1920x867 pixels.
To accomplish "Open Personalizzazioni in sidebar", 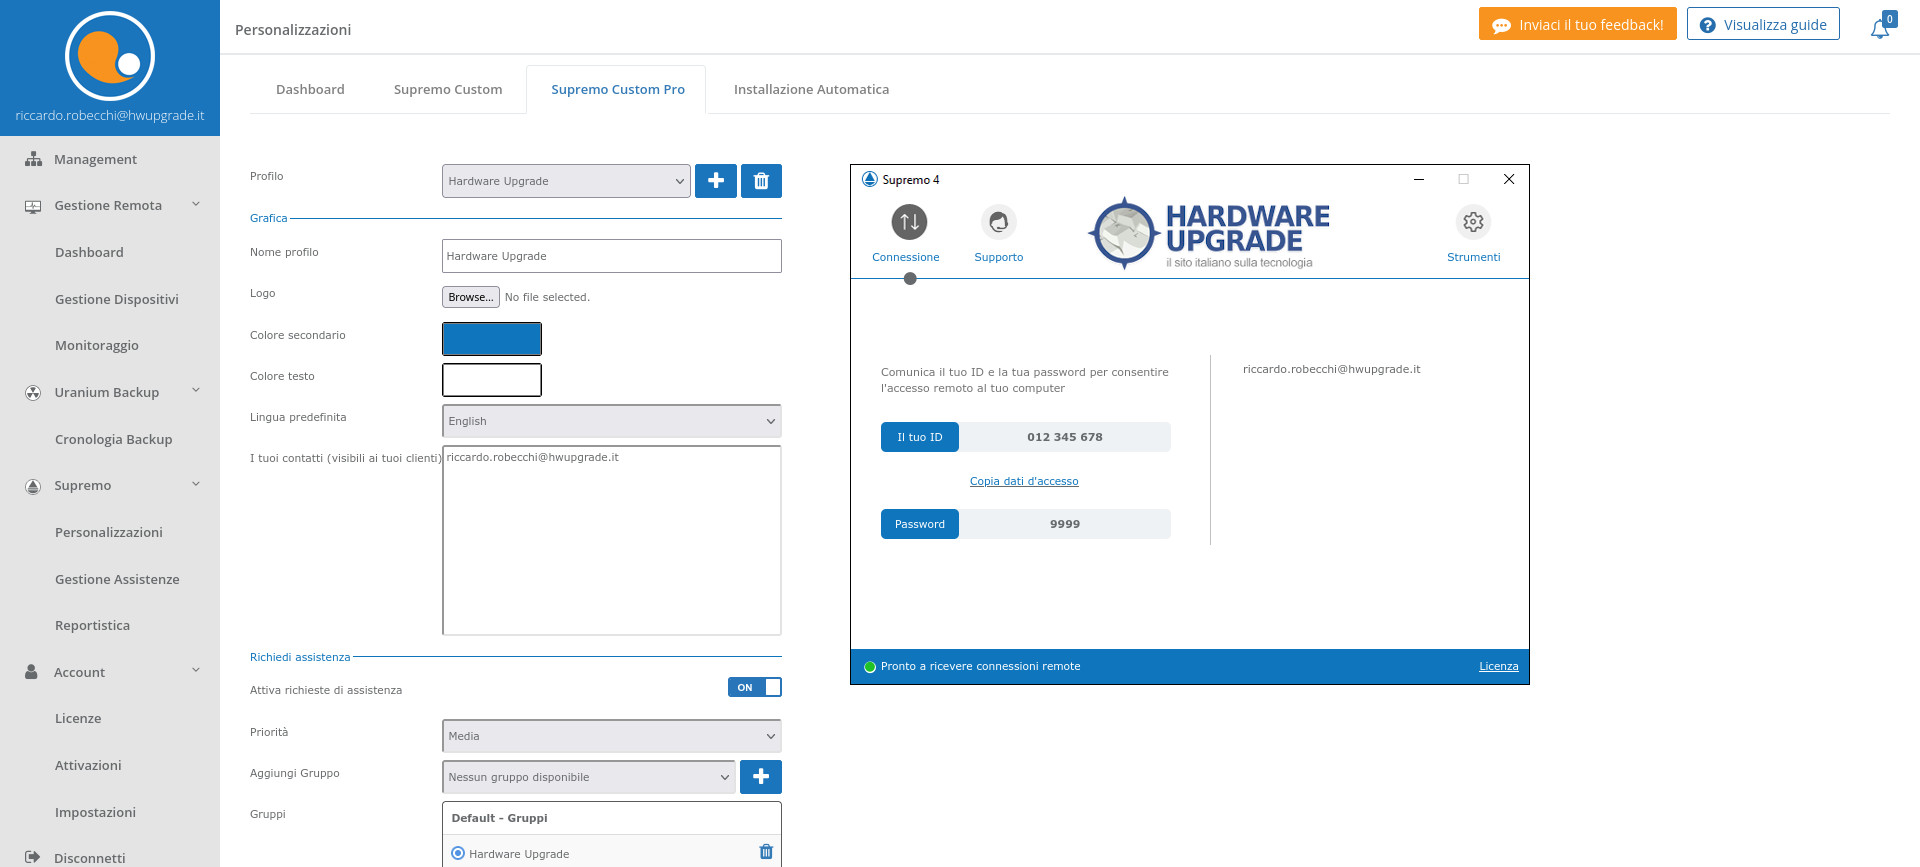I will pos(109,532).
